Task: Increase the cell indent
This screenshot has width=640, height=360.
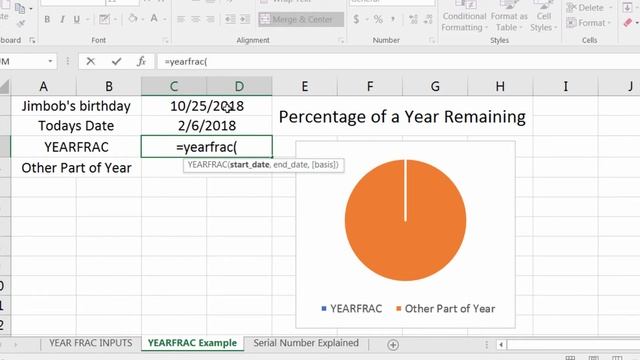Action: coord(244,20)
